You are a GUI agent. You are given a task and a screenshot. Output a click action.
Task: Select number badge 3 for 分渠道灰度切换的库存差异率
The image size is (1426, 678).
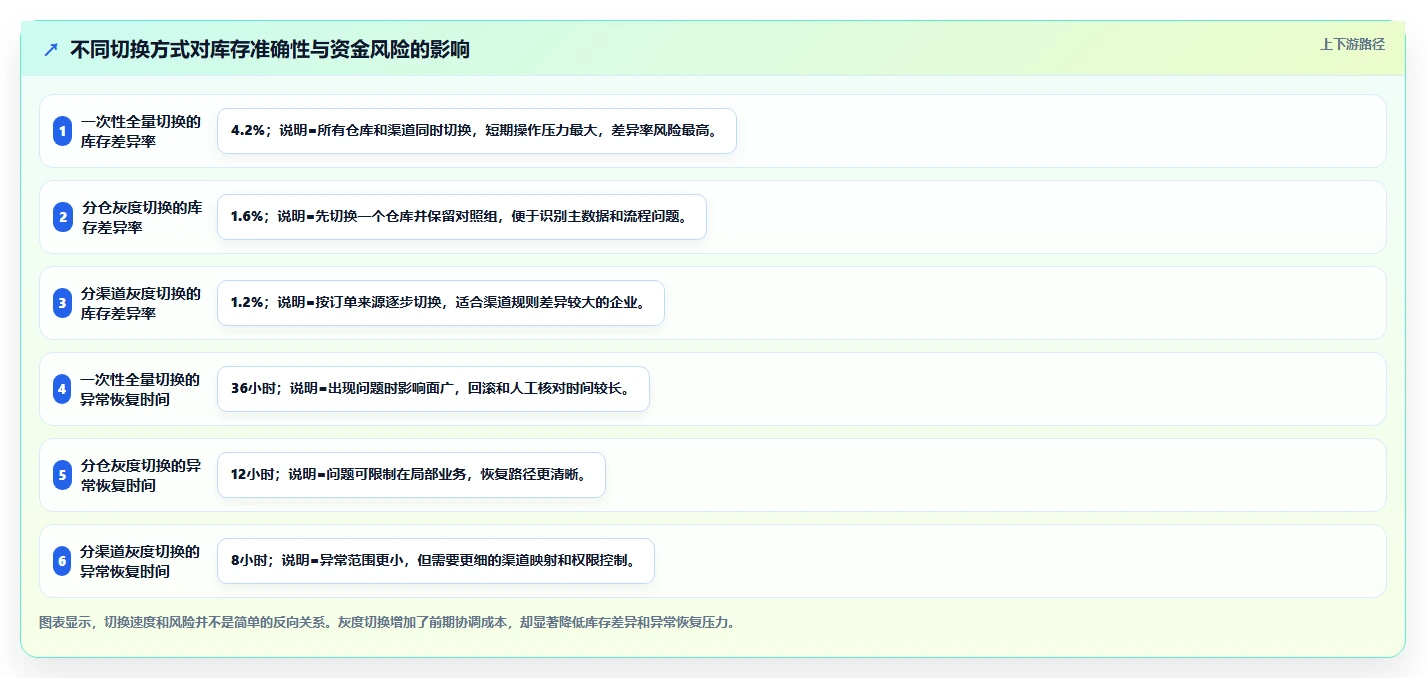pyautogui.click(x=62, y=303)
